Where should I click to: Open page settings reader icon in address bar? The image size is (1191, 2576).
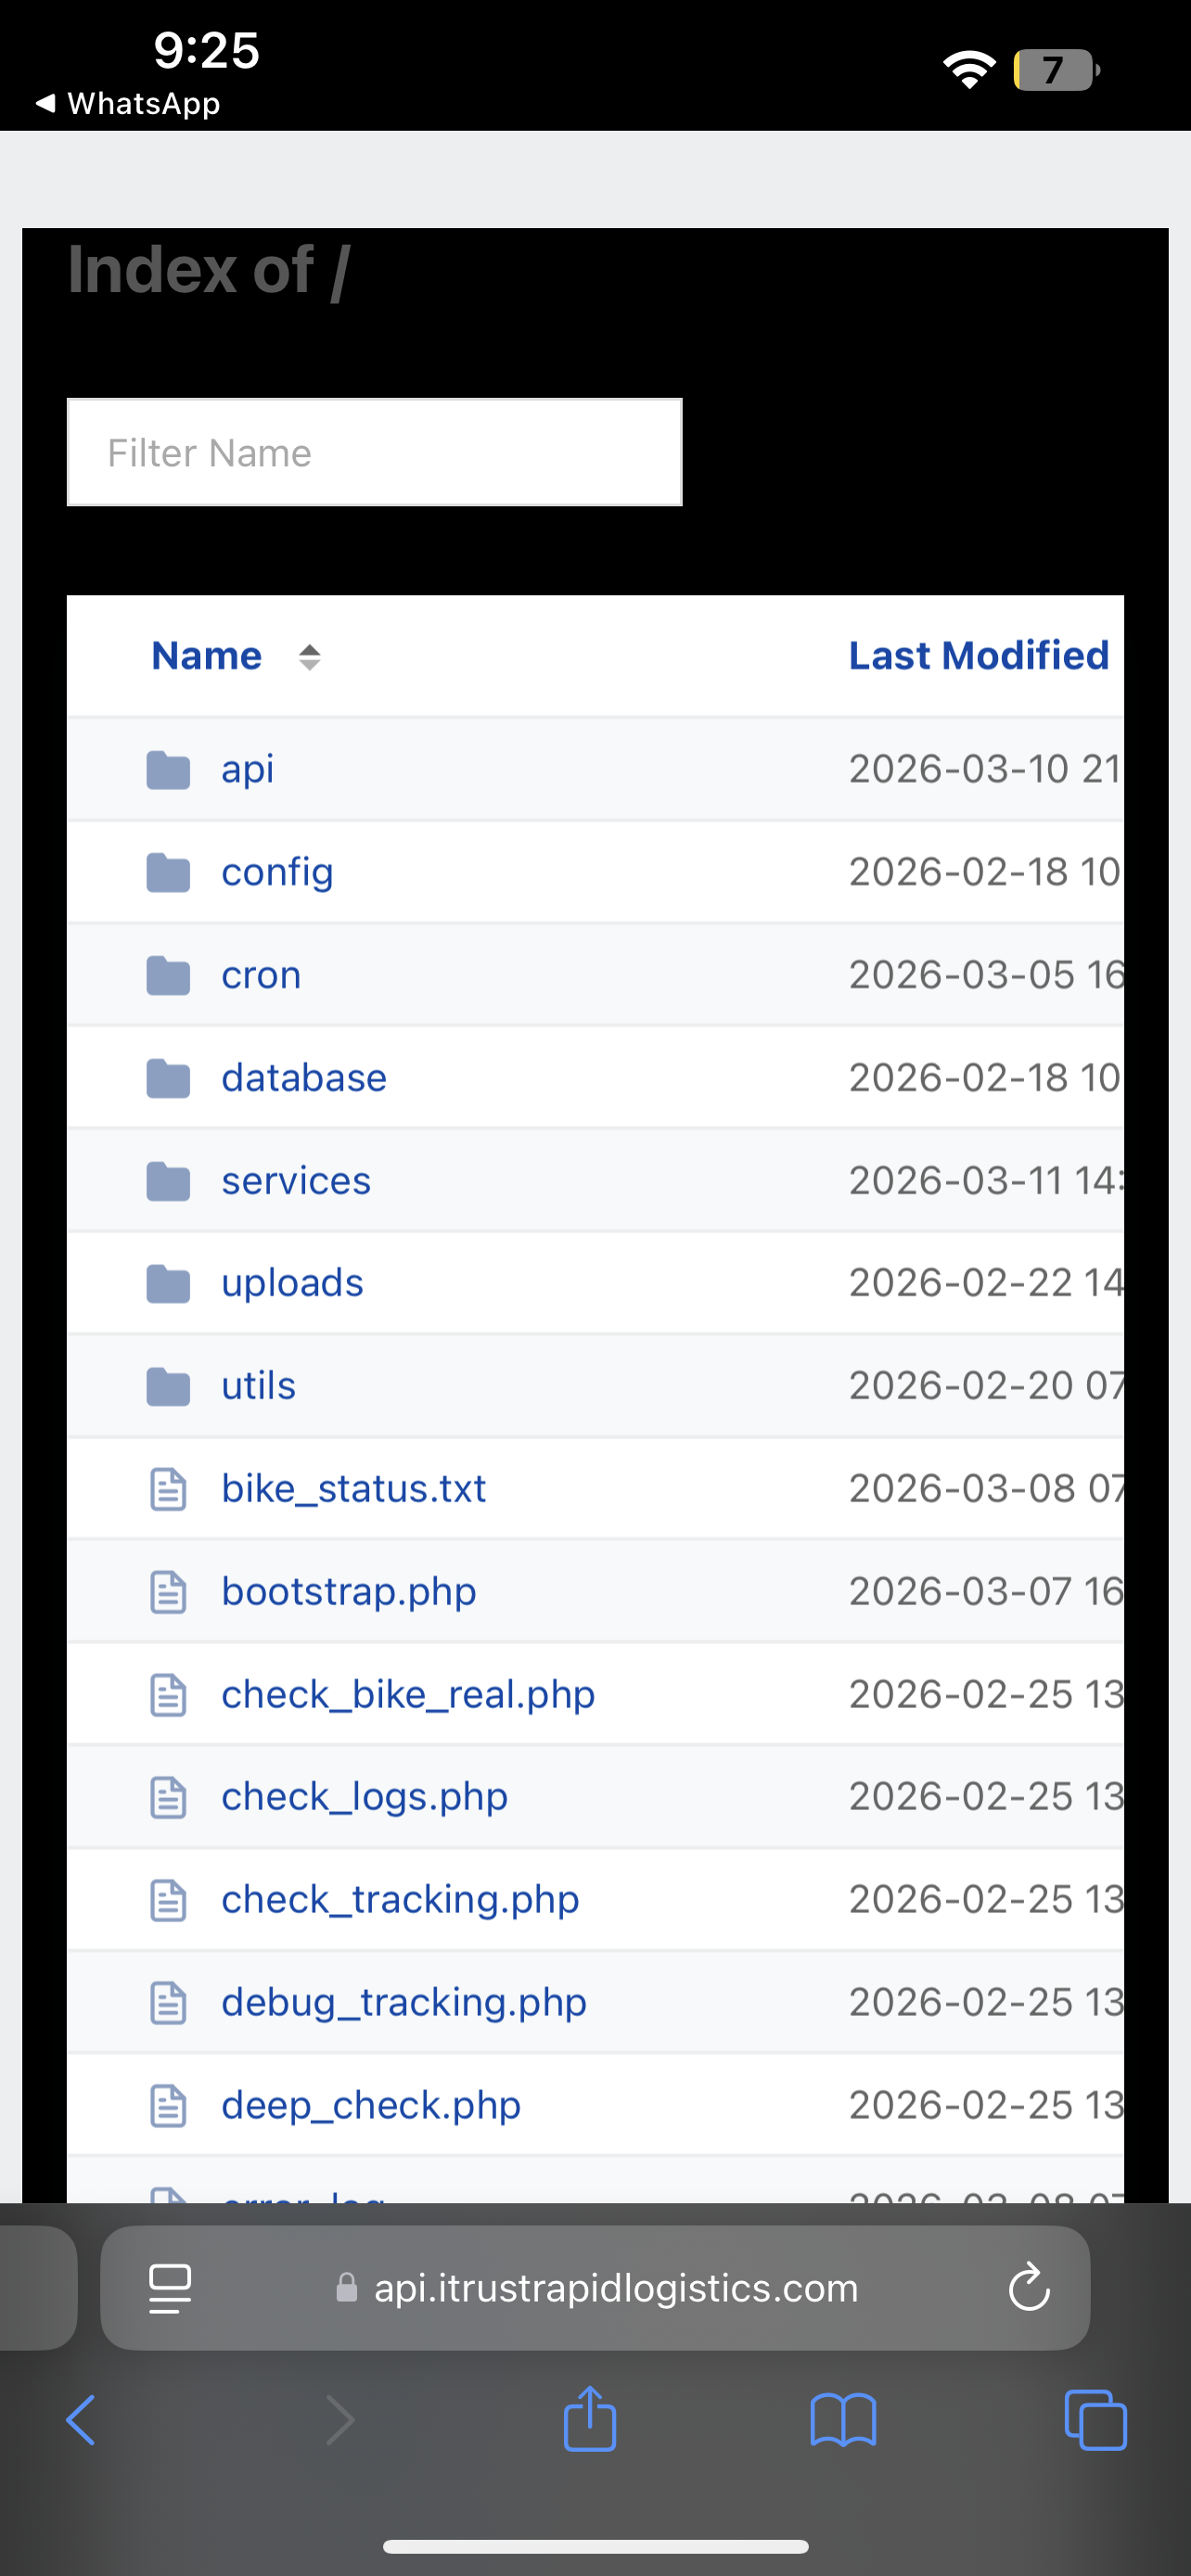tap(170, 2288)
